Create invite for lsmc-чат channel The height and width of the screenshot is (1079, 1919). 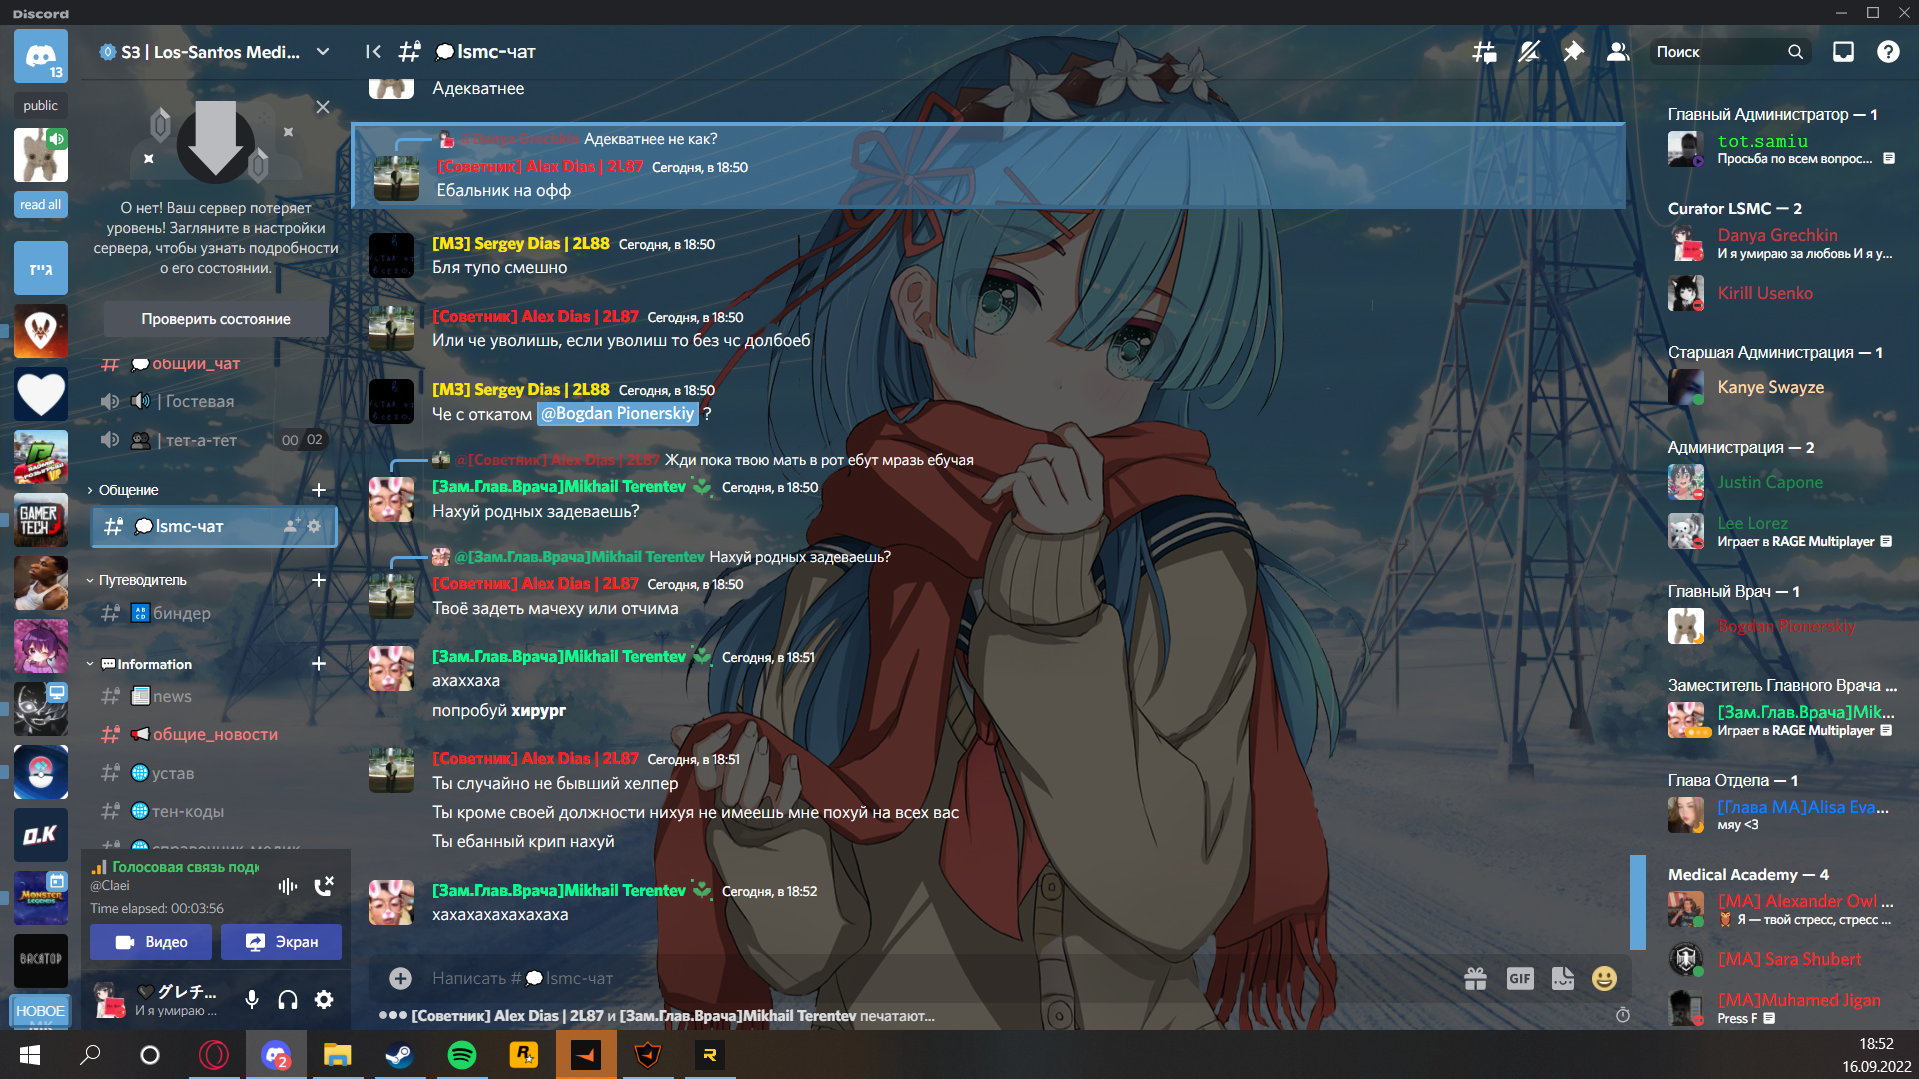292,526
